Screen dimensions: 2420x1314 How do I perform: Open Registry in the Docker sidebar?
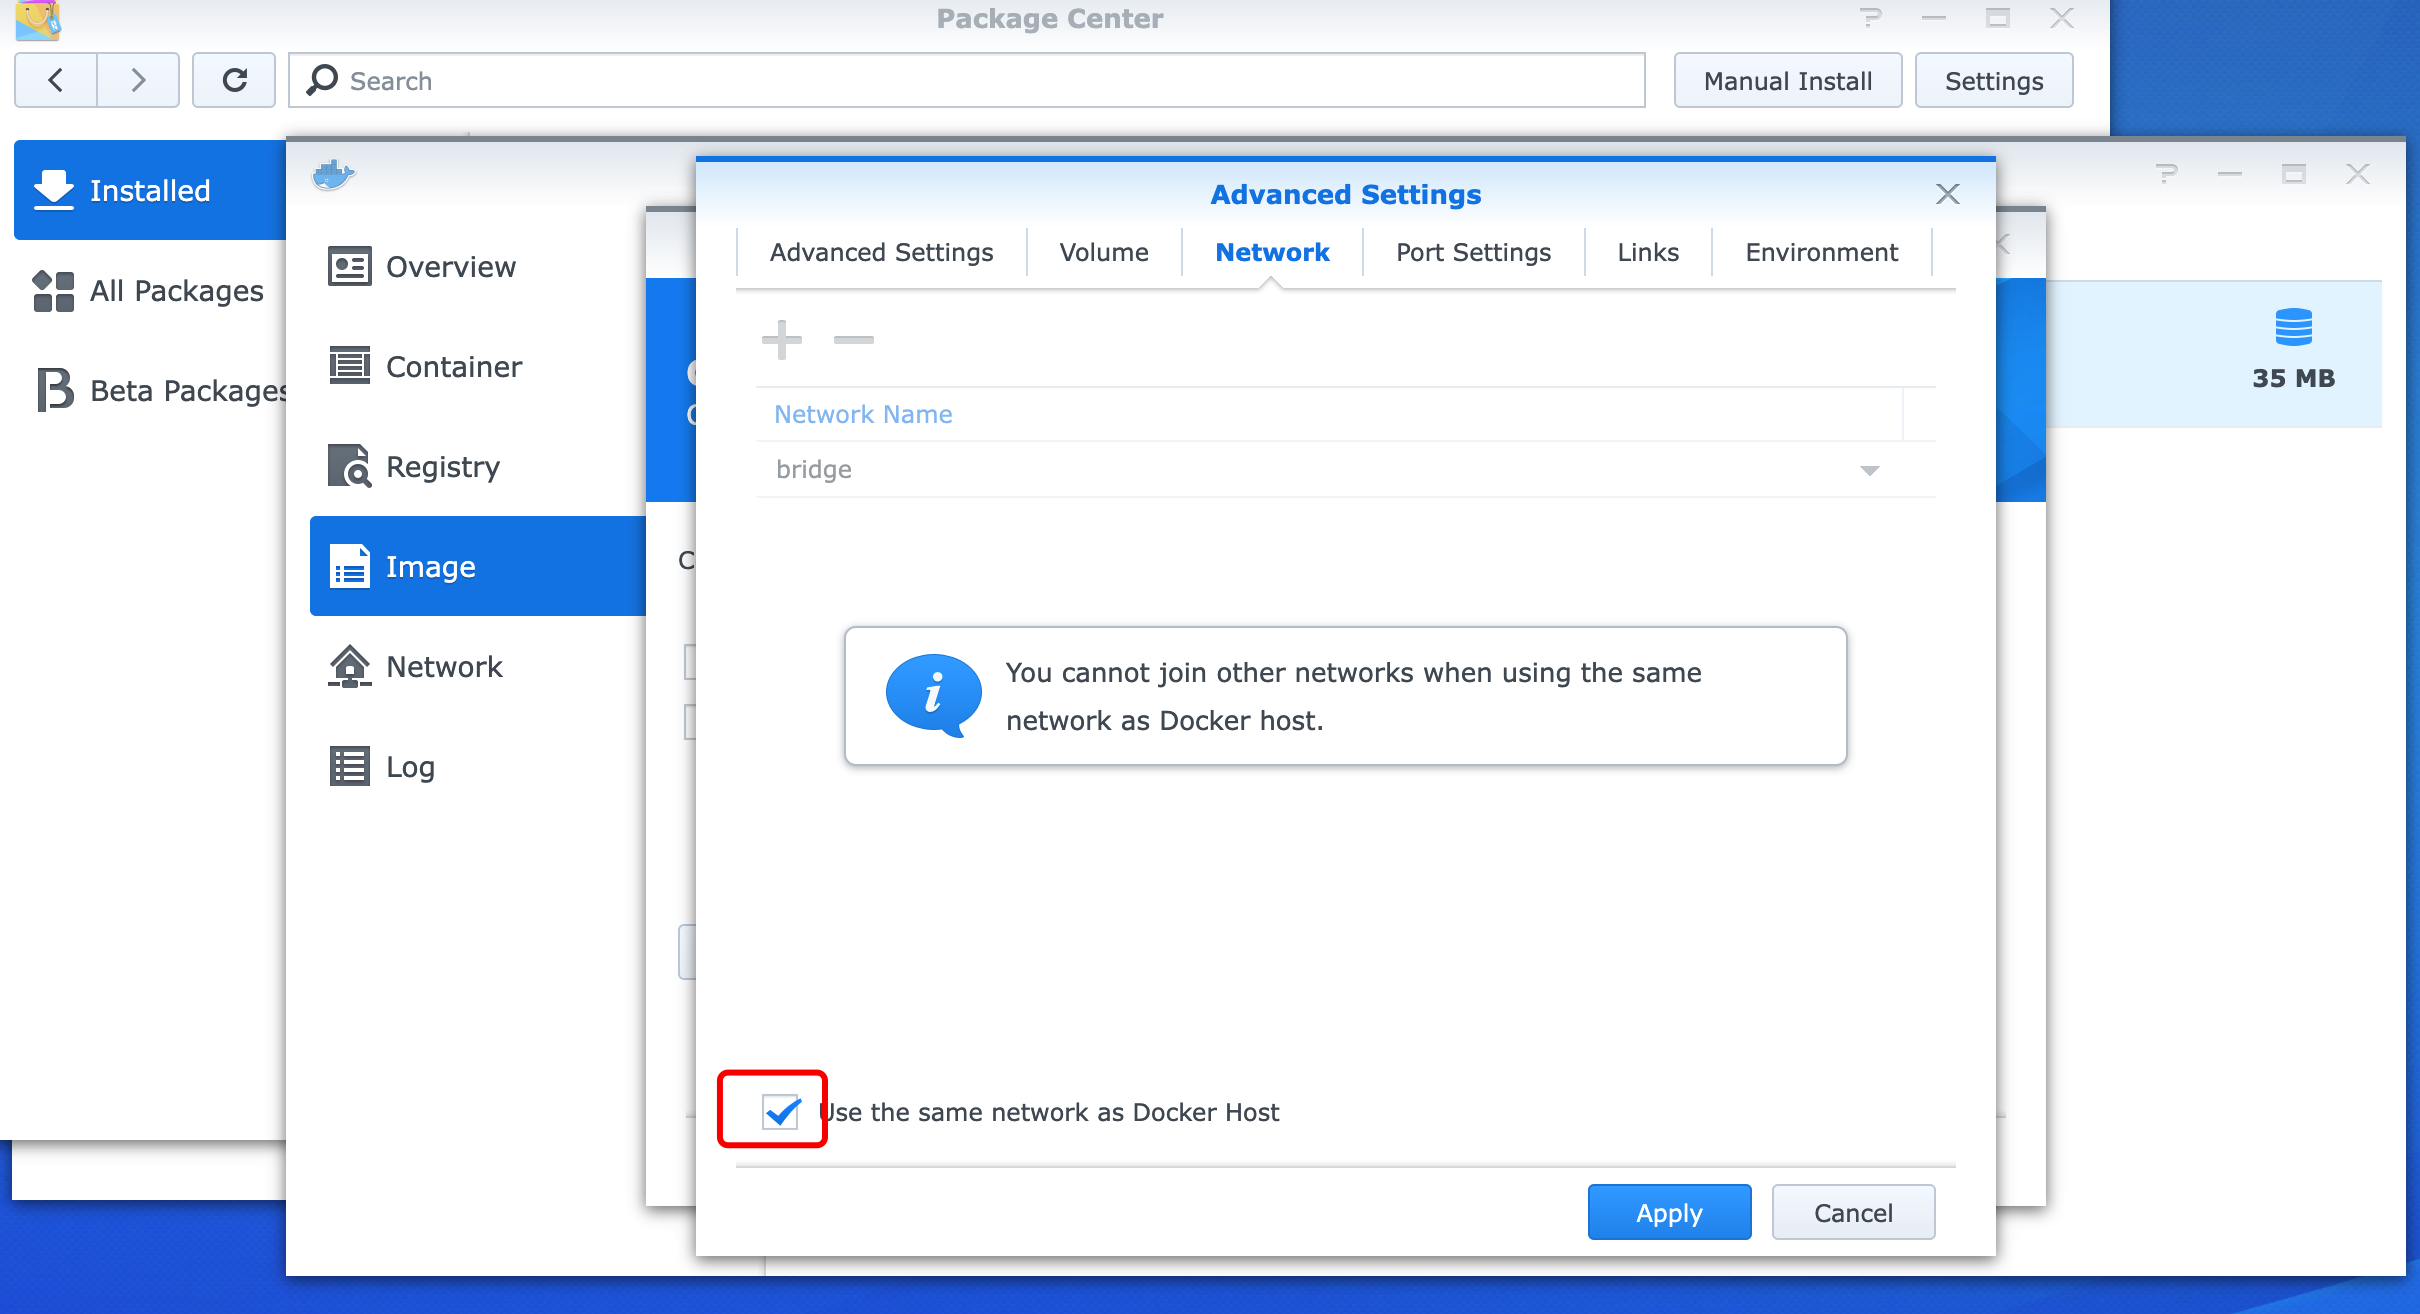point(442,467)
